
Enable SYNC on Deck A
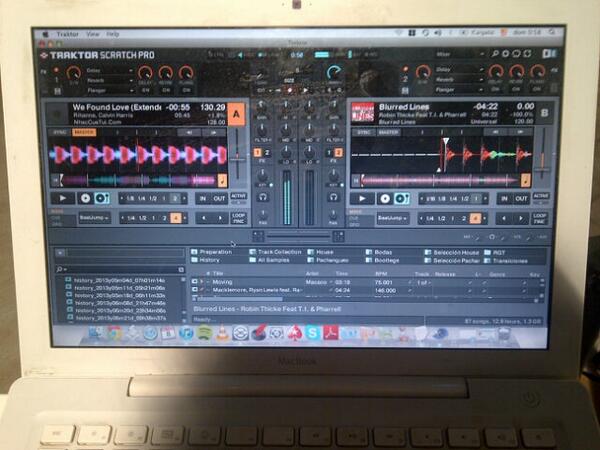coord(60,132)
